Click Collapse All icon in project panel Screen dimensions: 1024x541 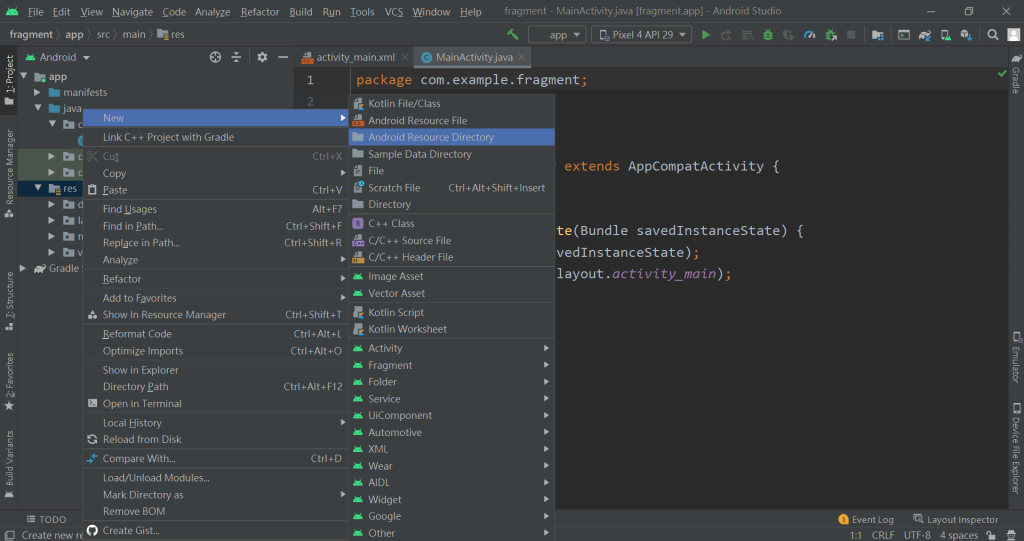(236, 57)
